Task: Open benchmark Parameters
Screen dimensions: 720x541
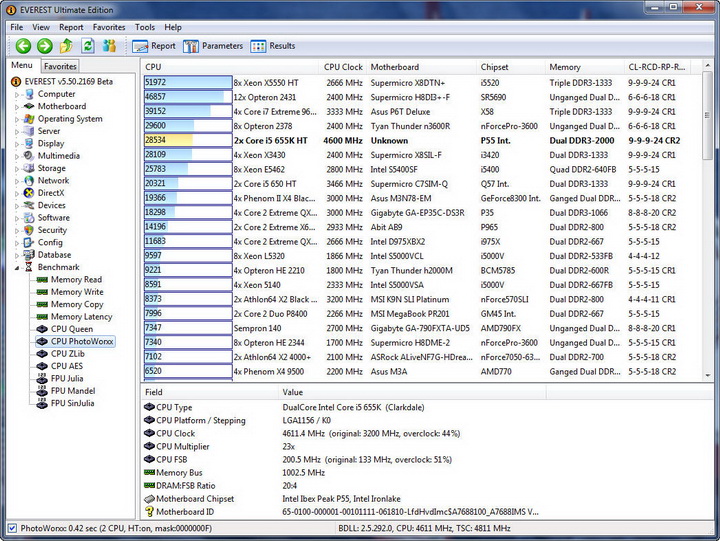Action: [213, 46]
